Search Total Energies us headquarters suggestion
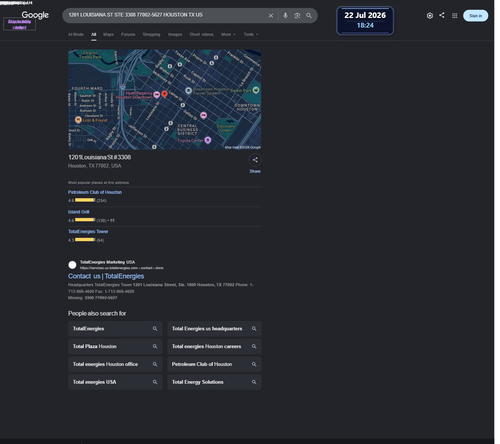The image size is (500, 444). click(214, 329)
